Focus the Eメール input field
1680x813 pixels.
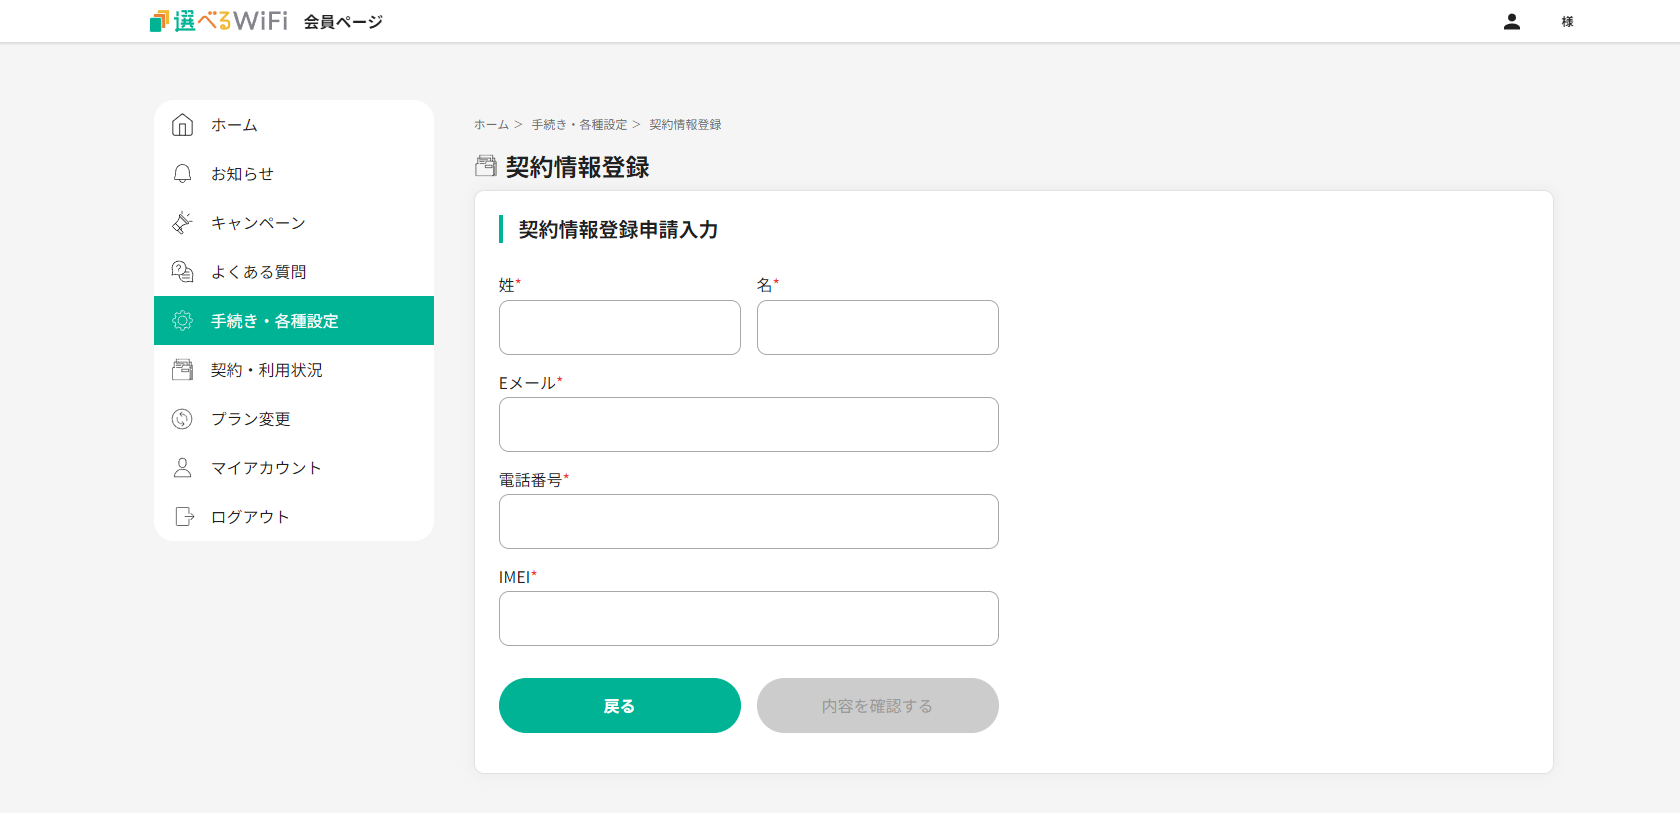point(748,424)
